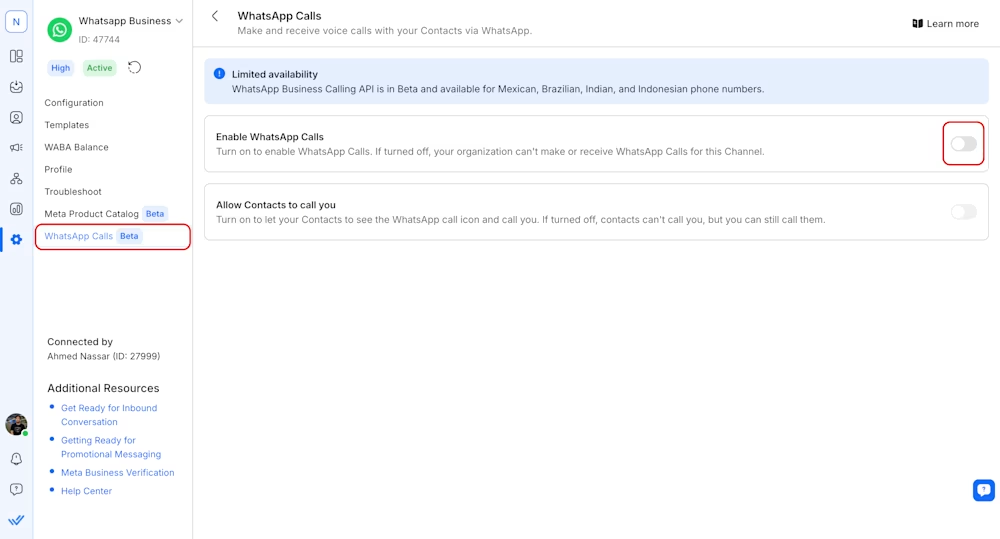1000x539 pixels.
Task: Open the notifications bell icon
Action: click(16, 459)
